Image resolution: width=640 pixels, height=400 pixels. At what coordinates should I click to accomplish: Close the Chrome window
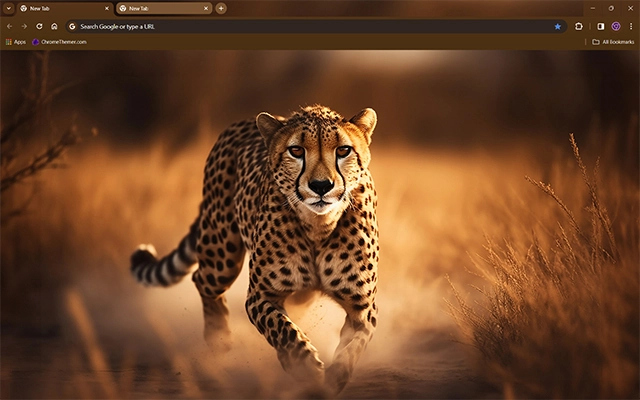pos(630,8)
